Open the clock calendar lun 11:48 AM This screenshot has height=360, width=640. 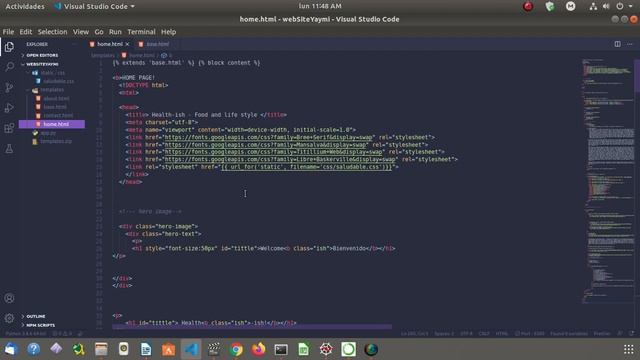320,6
